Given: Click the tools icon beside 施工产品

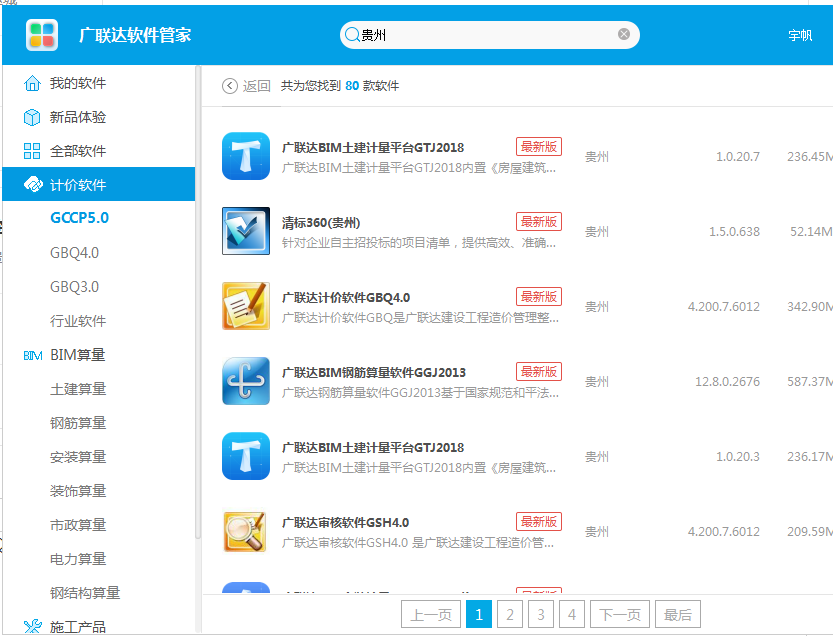Looking at the screenshot, I should point(33,627).
